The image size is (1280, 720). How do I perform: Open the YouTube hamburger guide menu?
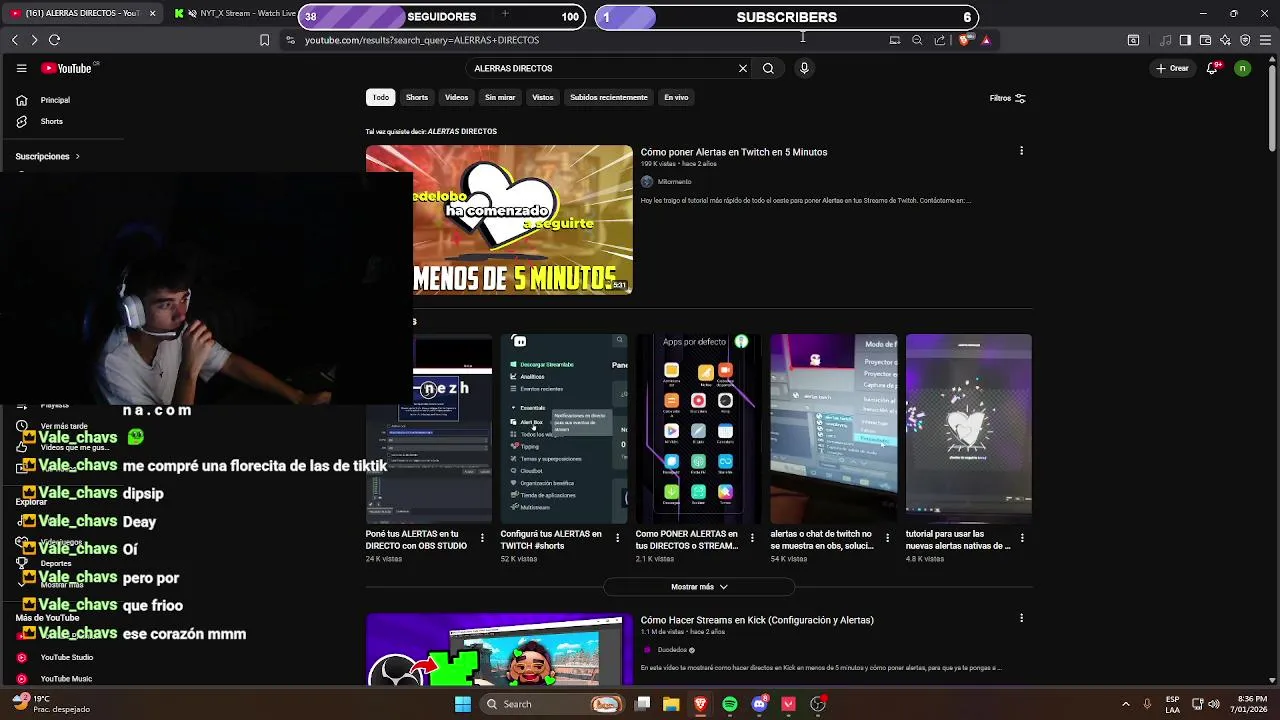click(21, 68)
